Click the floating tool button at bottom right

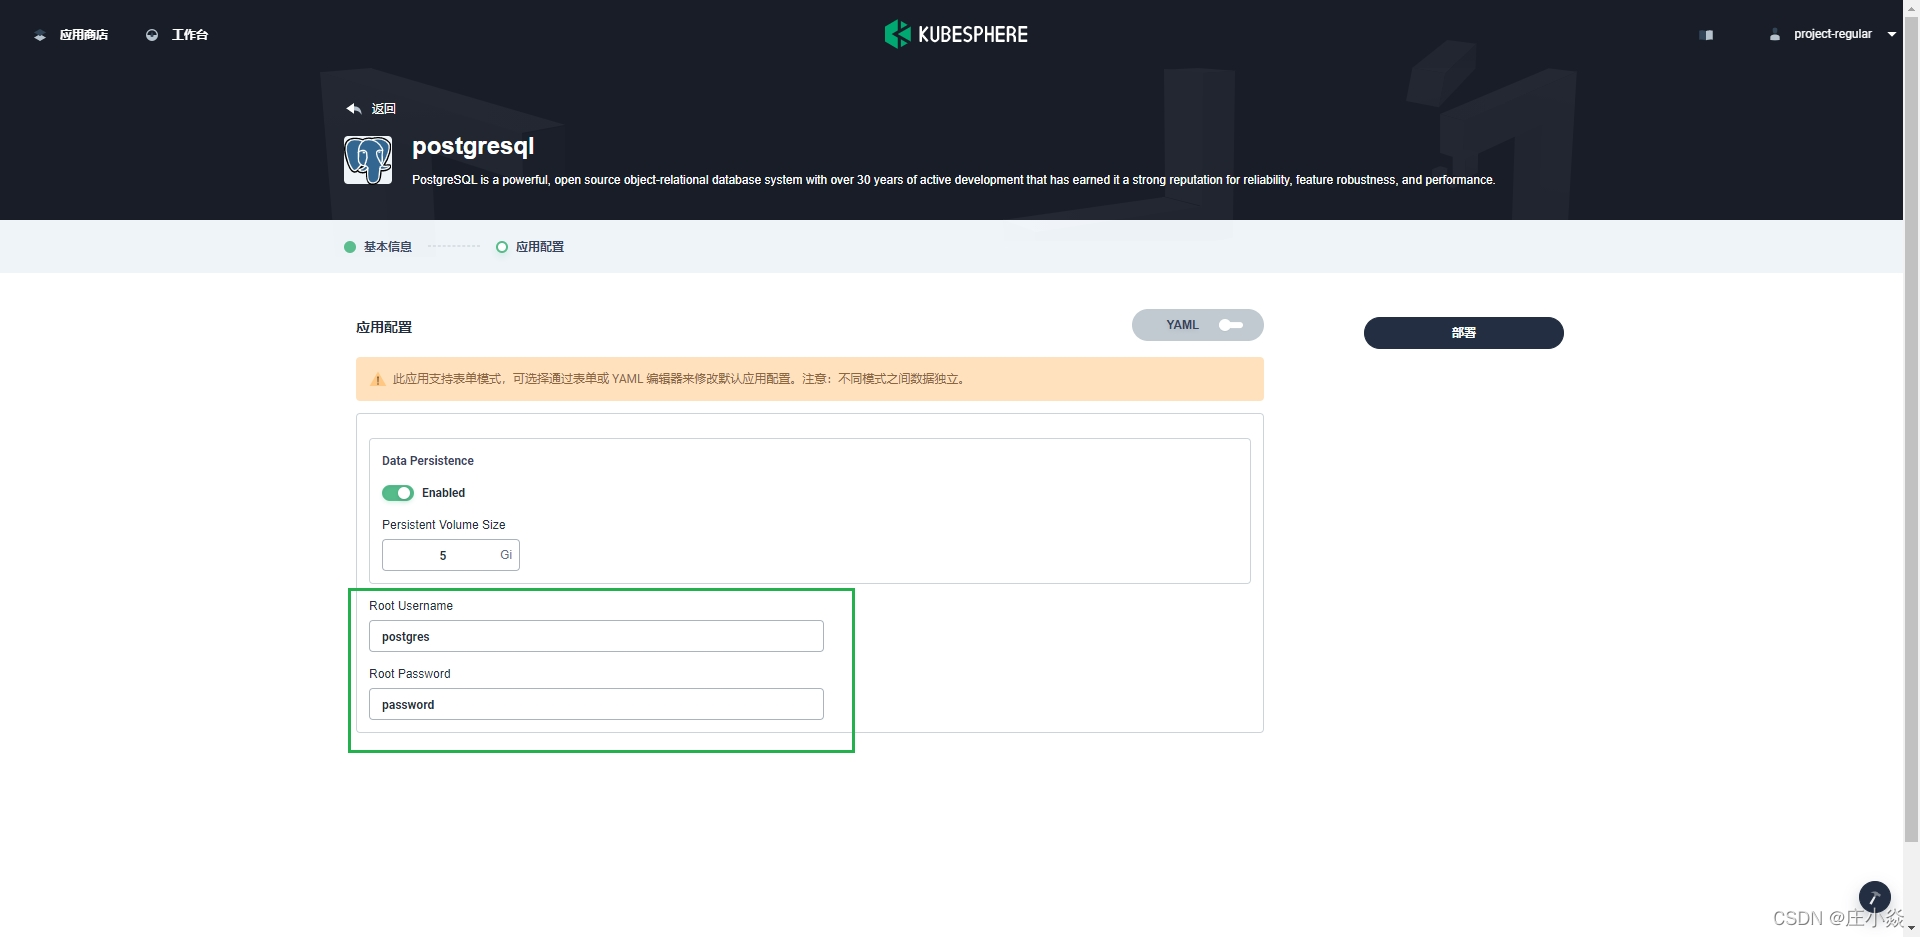pyautogui.click(x=1874, y=897)
